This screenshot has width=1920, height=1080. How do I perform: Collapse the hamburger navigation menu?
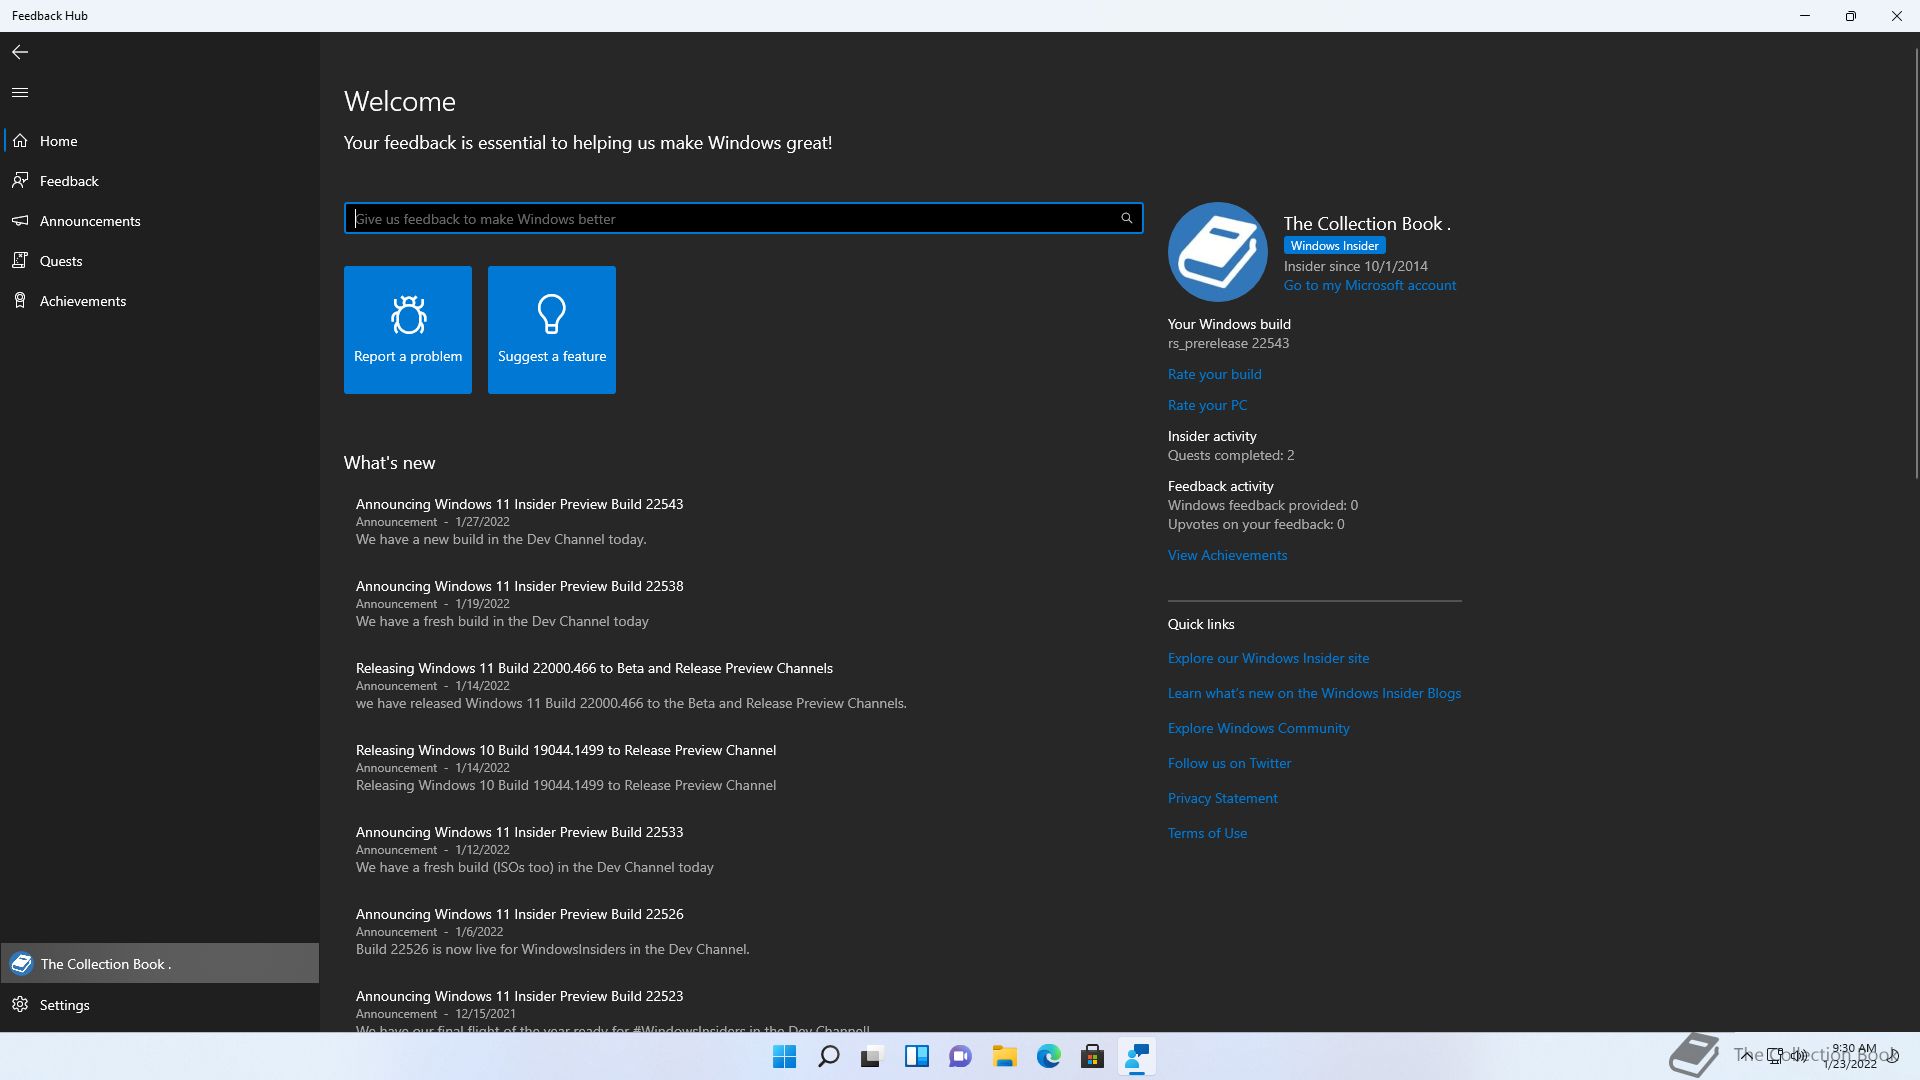coord(20,92)
